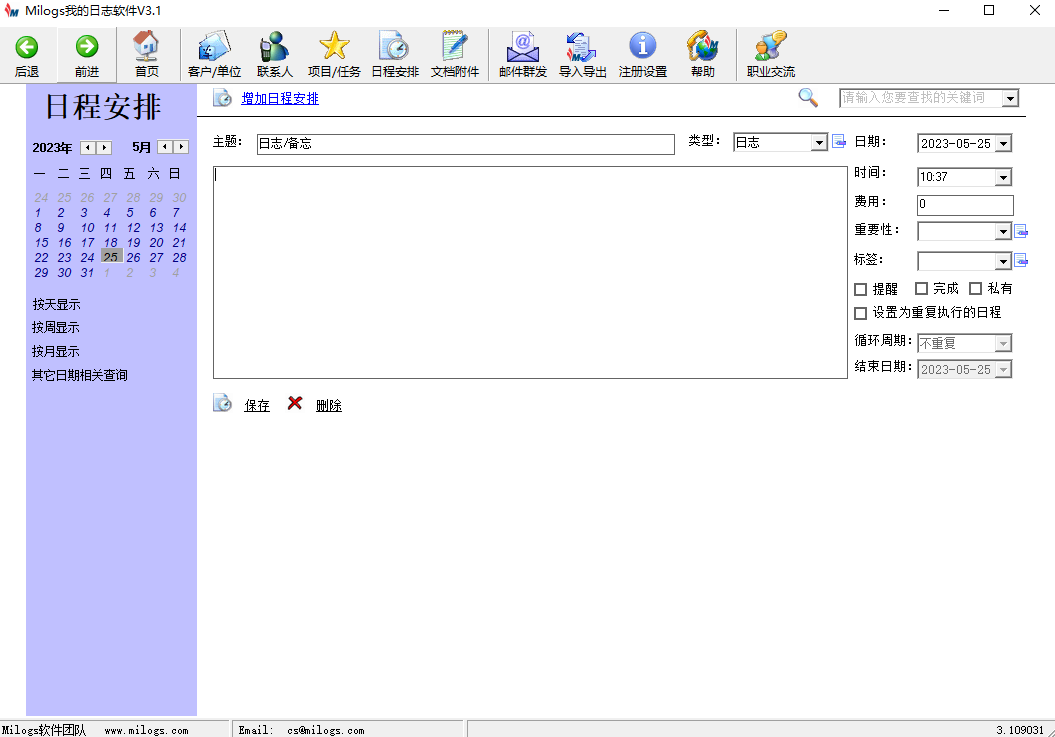This screenshot has height=737, width=1055.
Task: Click the keyword search input box
Action: [x=920, y=98]
